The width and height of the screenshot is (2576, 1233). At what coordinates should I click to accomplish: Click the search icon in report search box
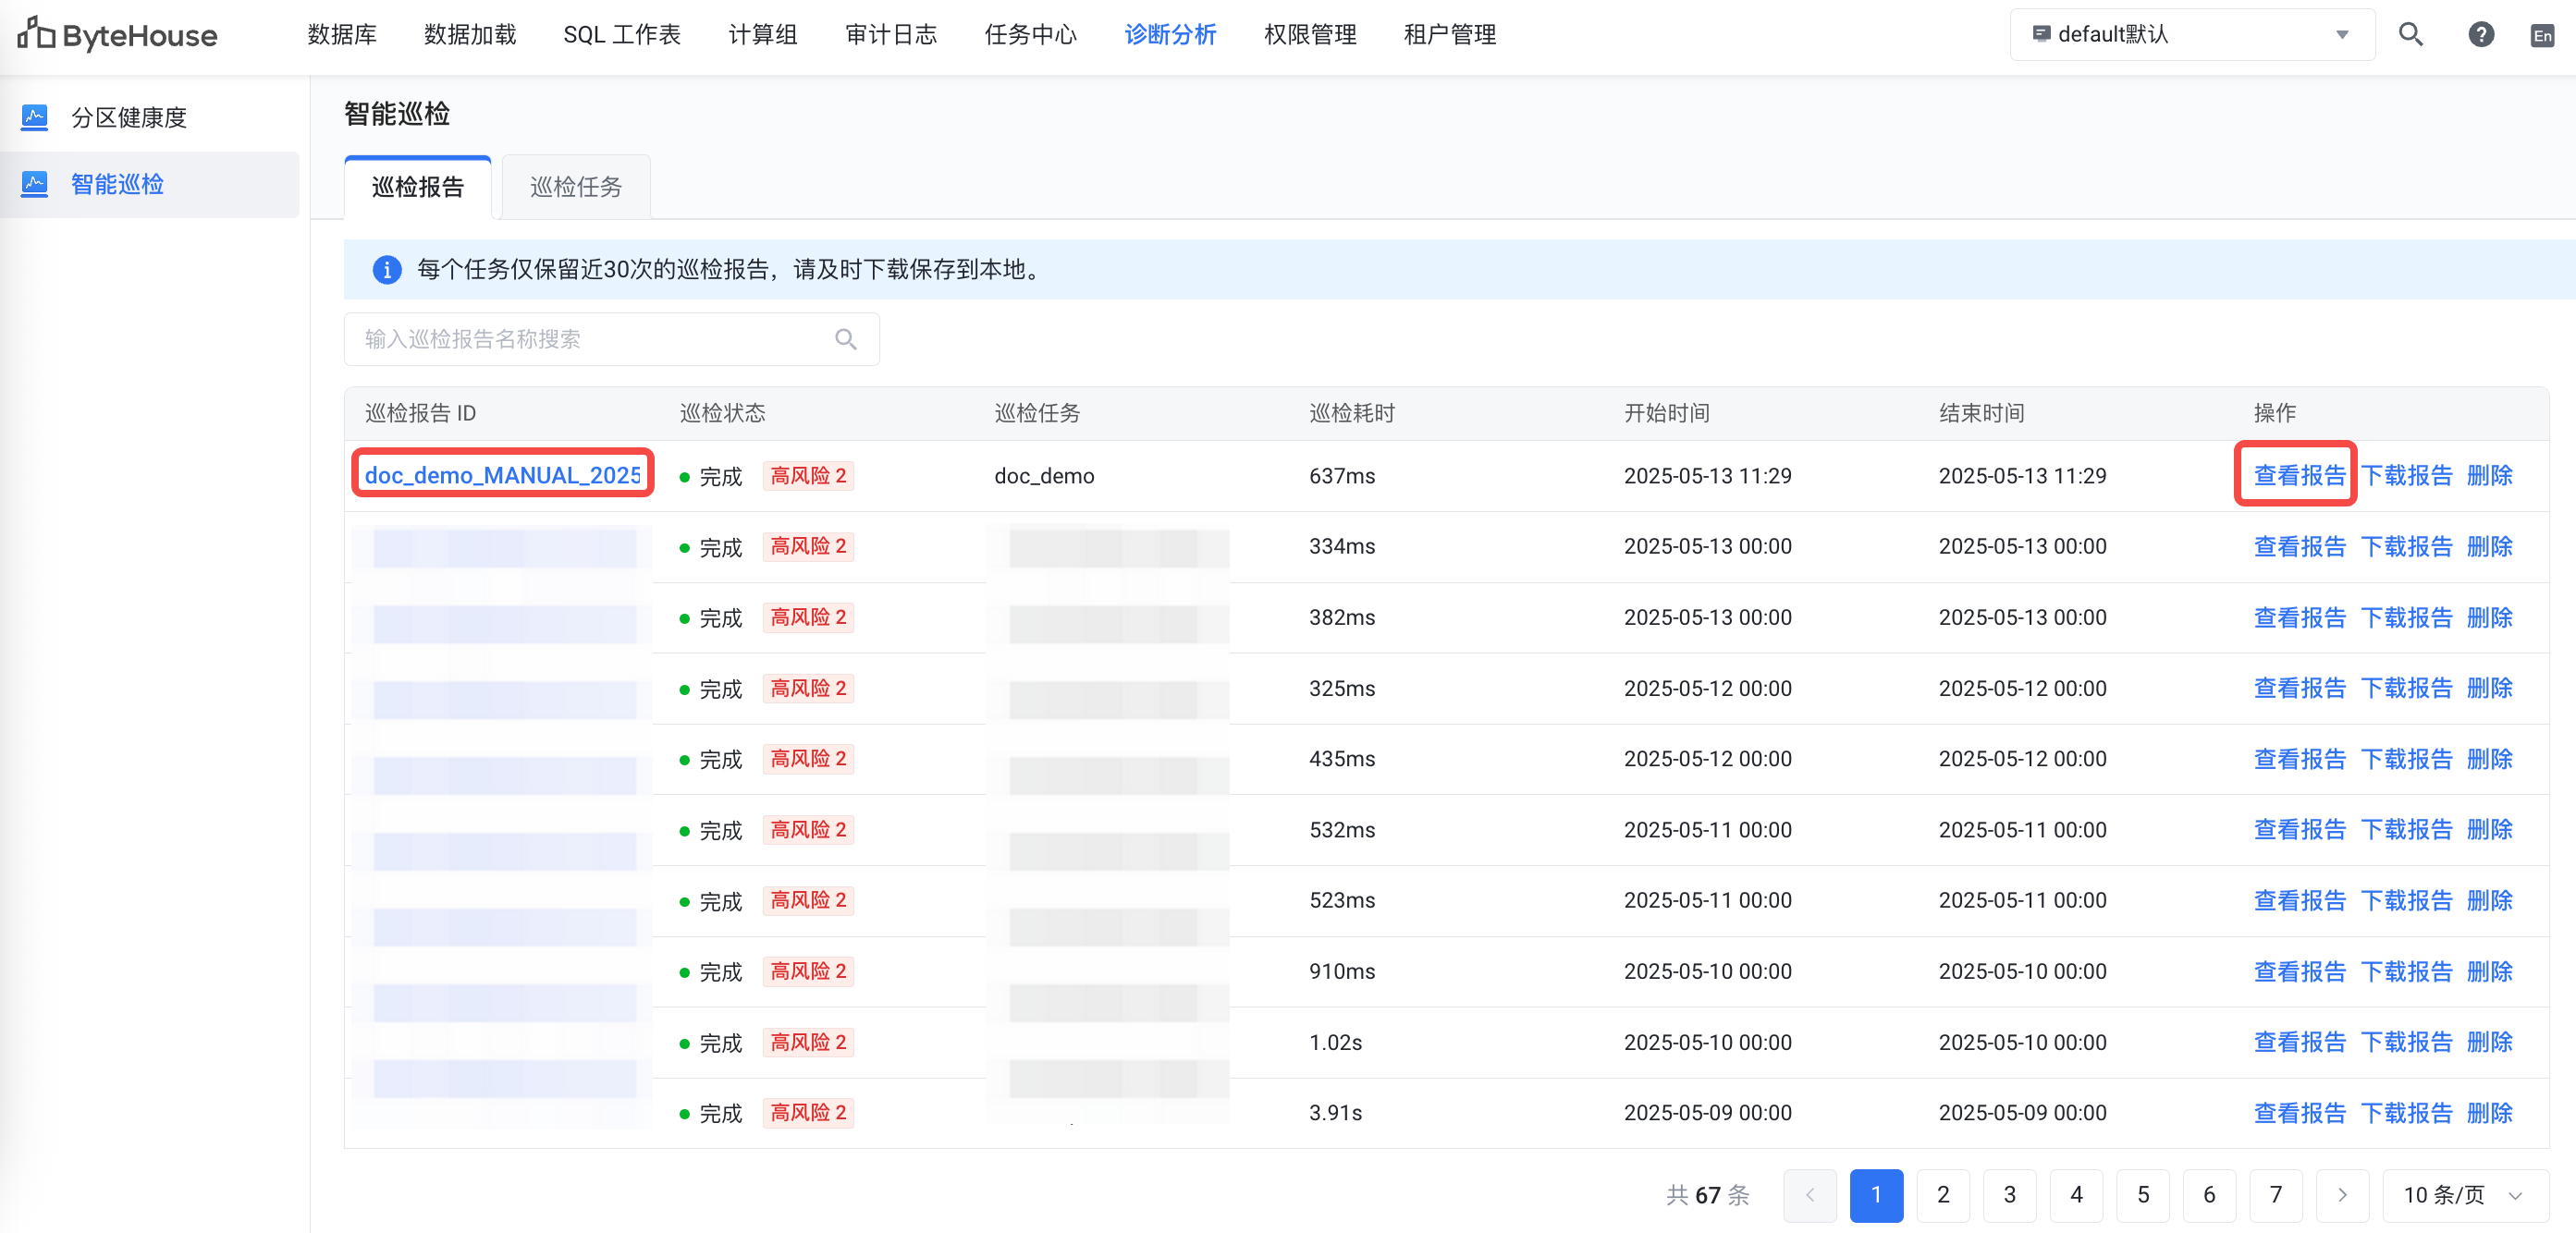coord(846,339)
